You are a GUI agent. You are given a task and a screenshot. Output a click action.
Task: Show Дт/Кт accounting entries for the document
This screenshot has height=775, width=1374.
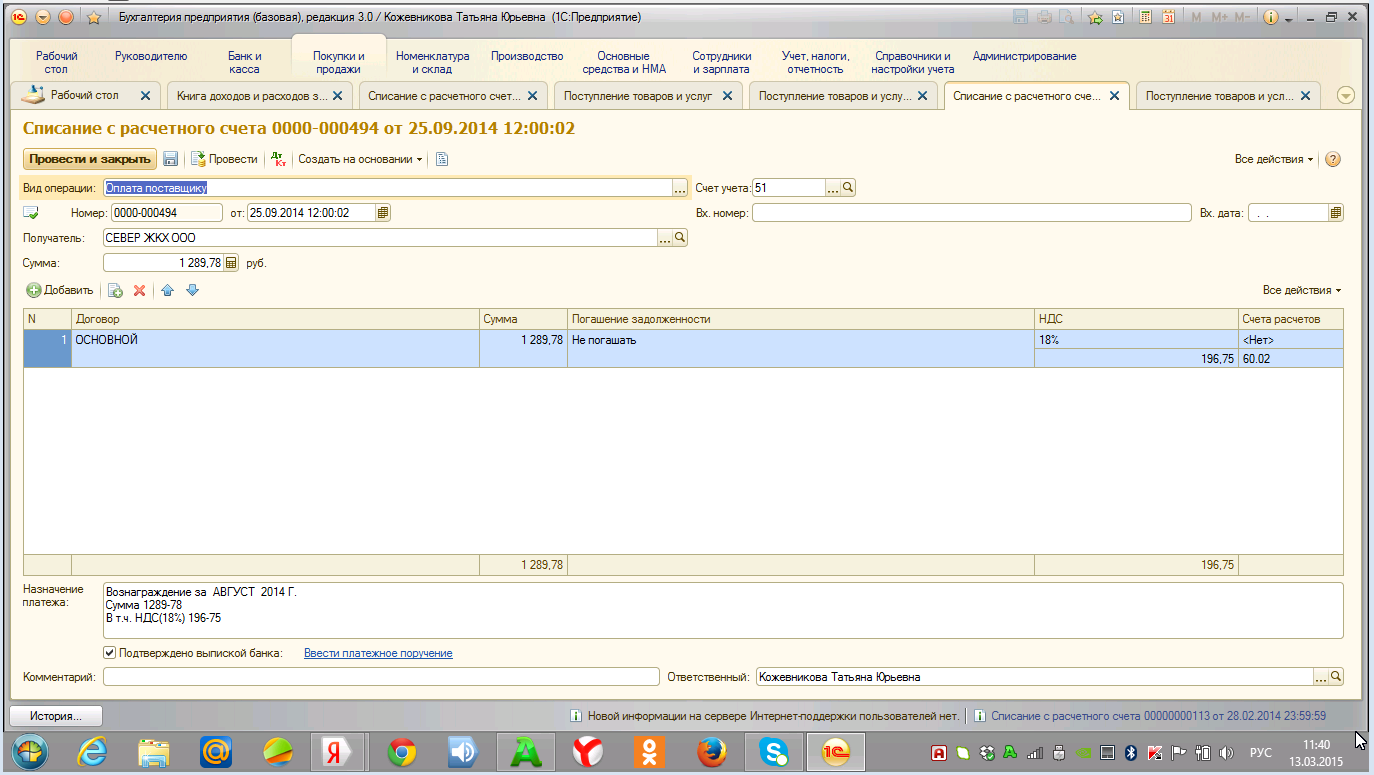pos(278,159)
